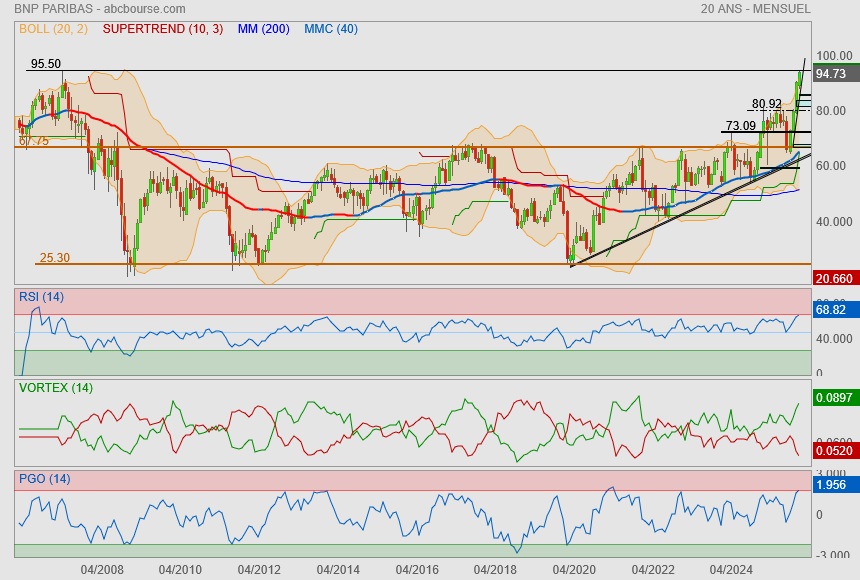Click the PGO value tag 1.956
The width and height of the screenshot is (860, 580).
click(x=831, y=485)
